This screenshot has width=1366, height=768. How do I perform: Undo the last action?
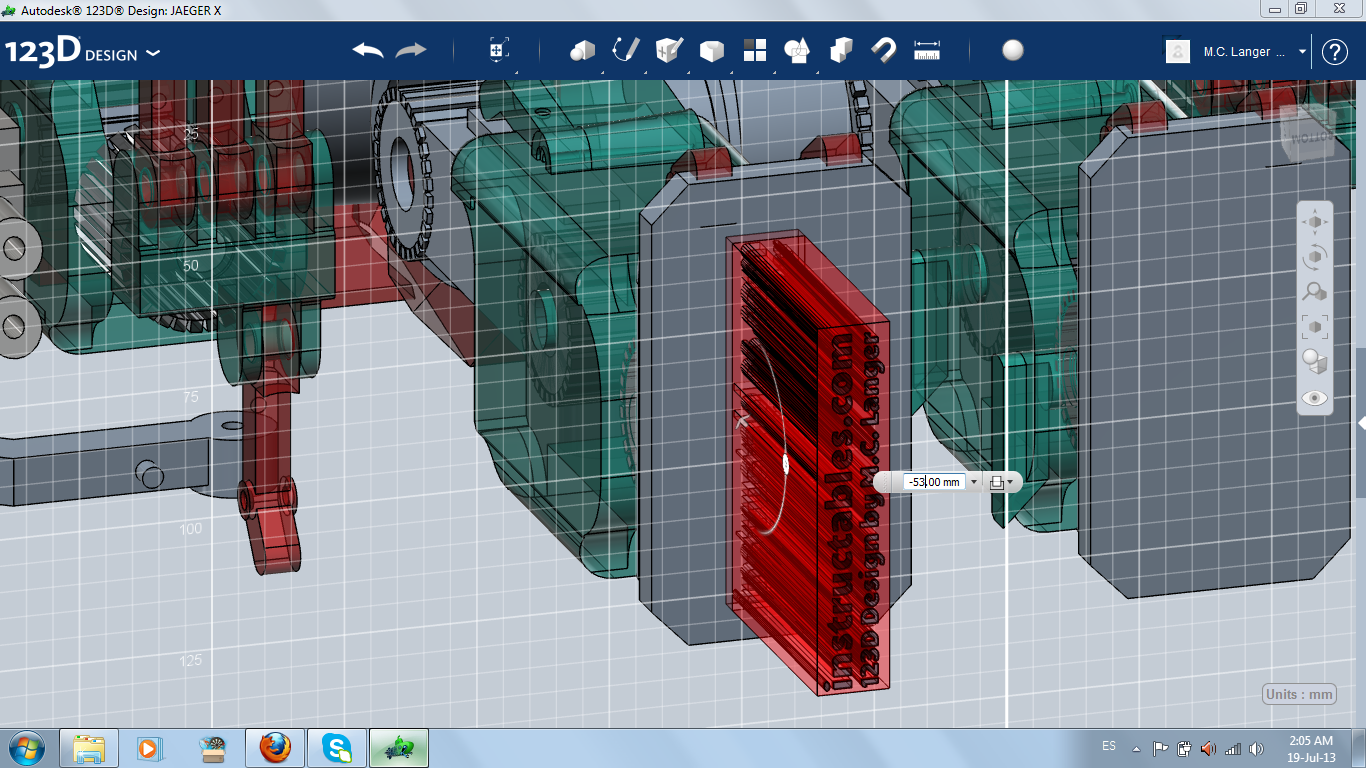pyautogui.click(x=368, y=51)
